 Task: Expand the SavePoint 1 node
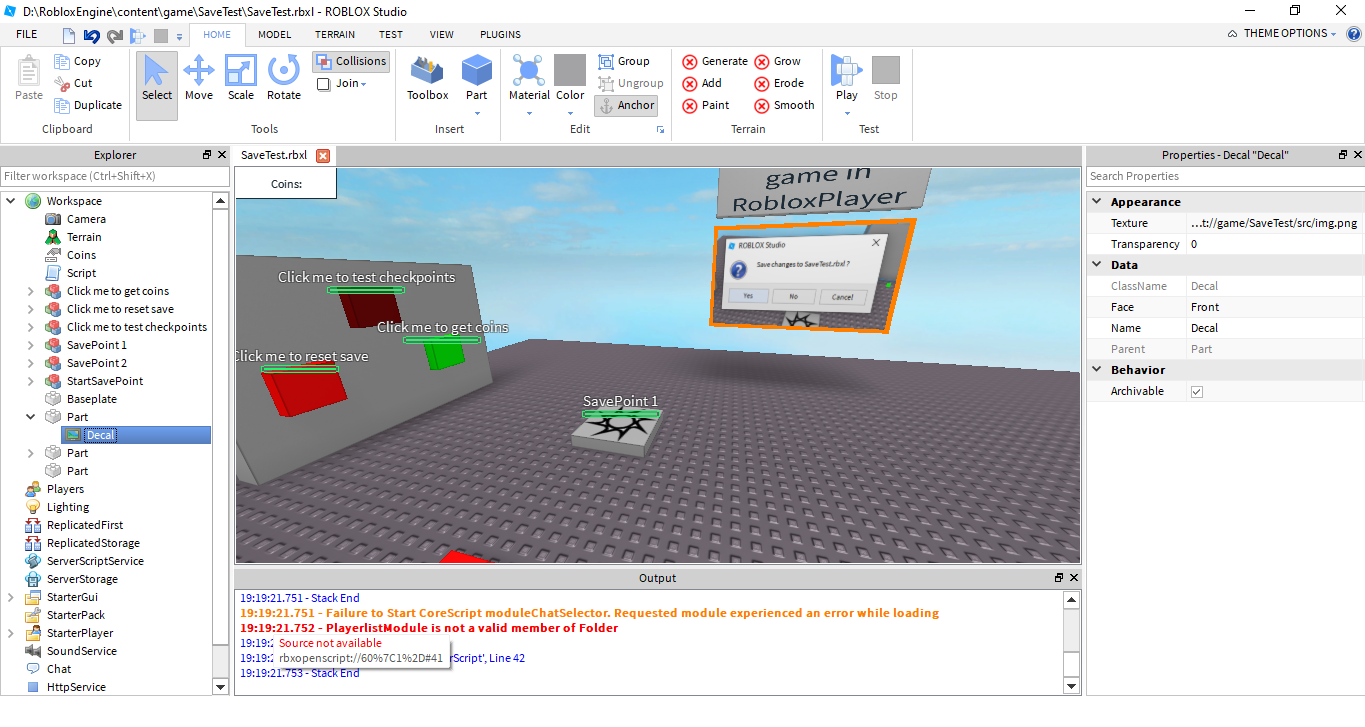30,345
